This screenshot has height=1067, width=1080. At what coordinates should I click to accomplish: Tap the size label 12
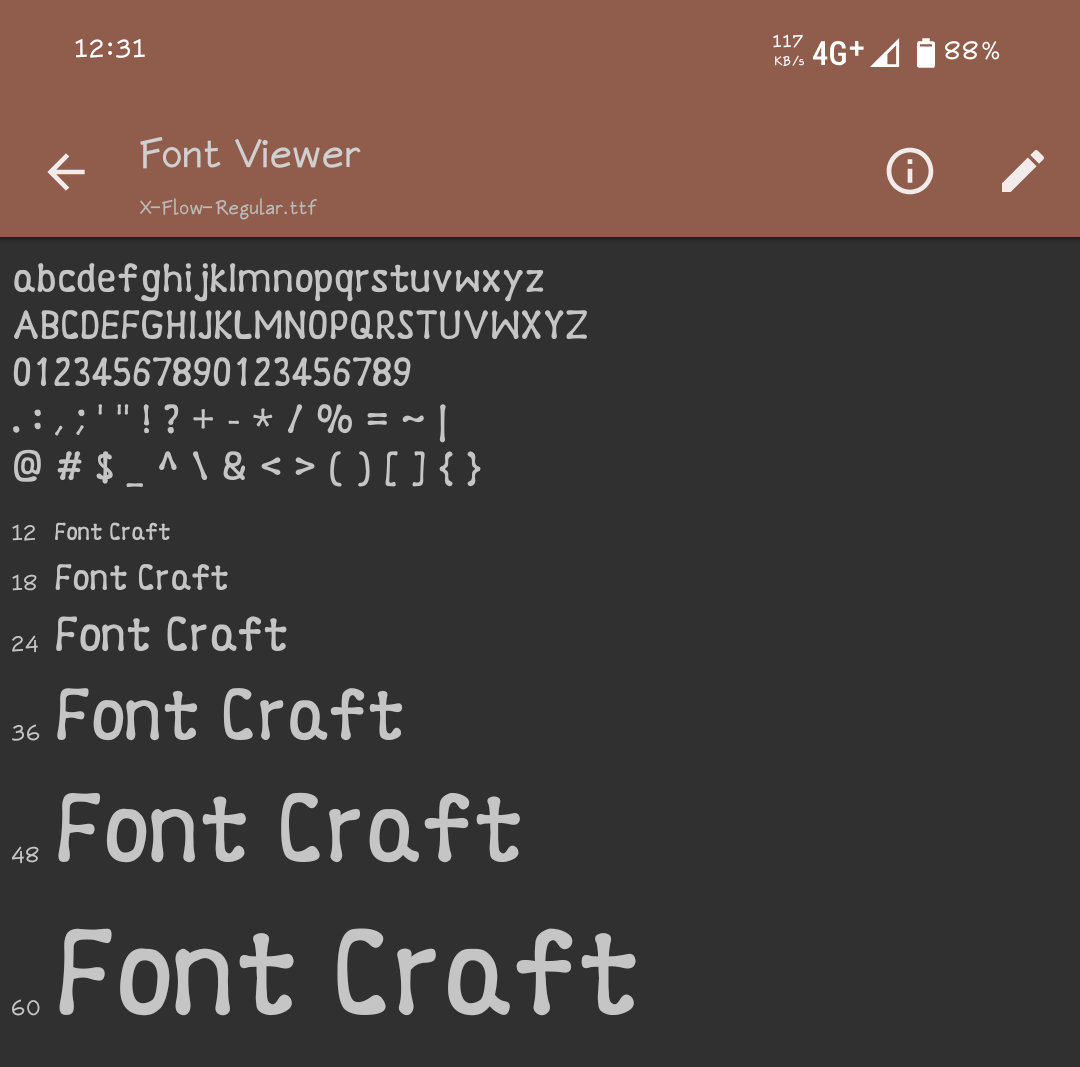[23, 533]
